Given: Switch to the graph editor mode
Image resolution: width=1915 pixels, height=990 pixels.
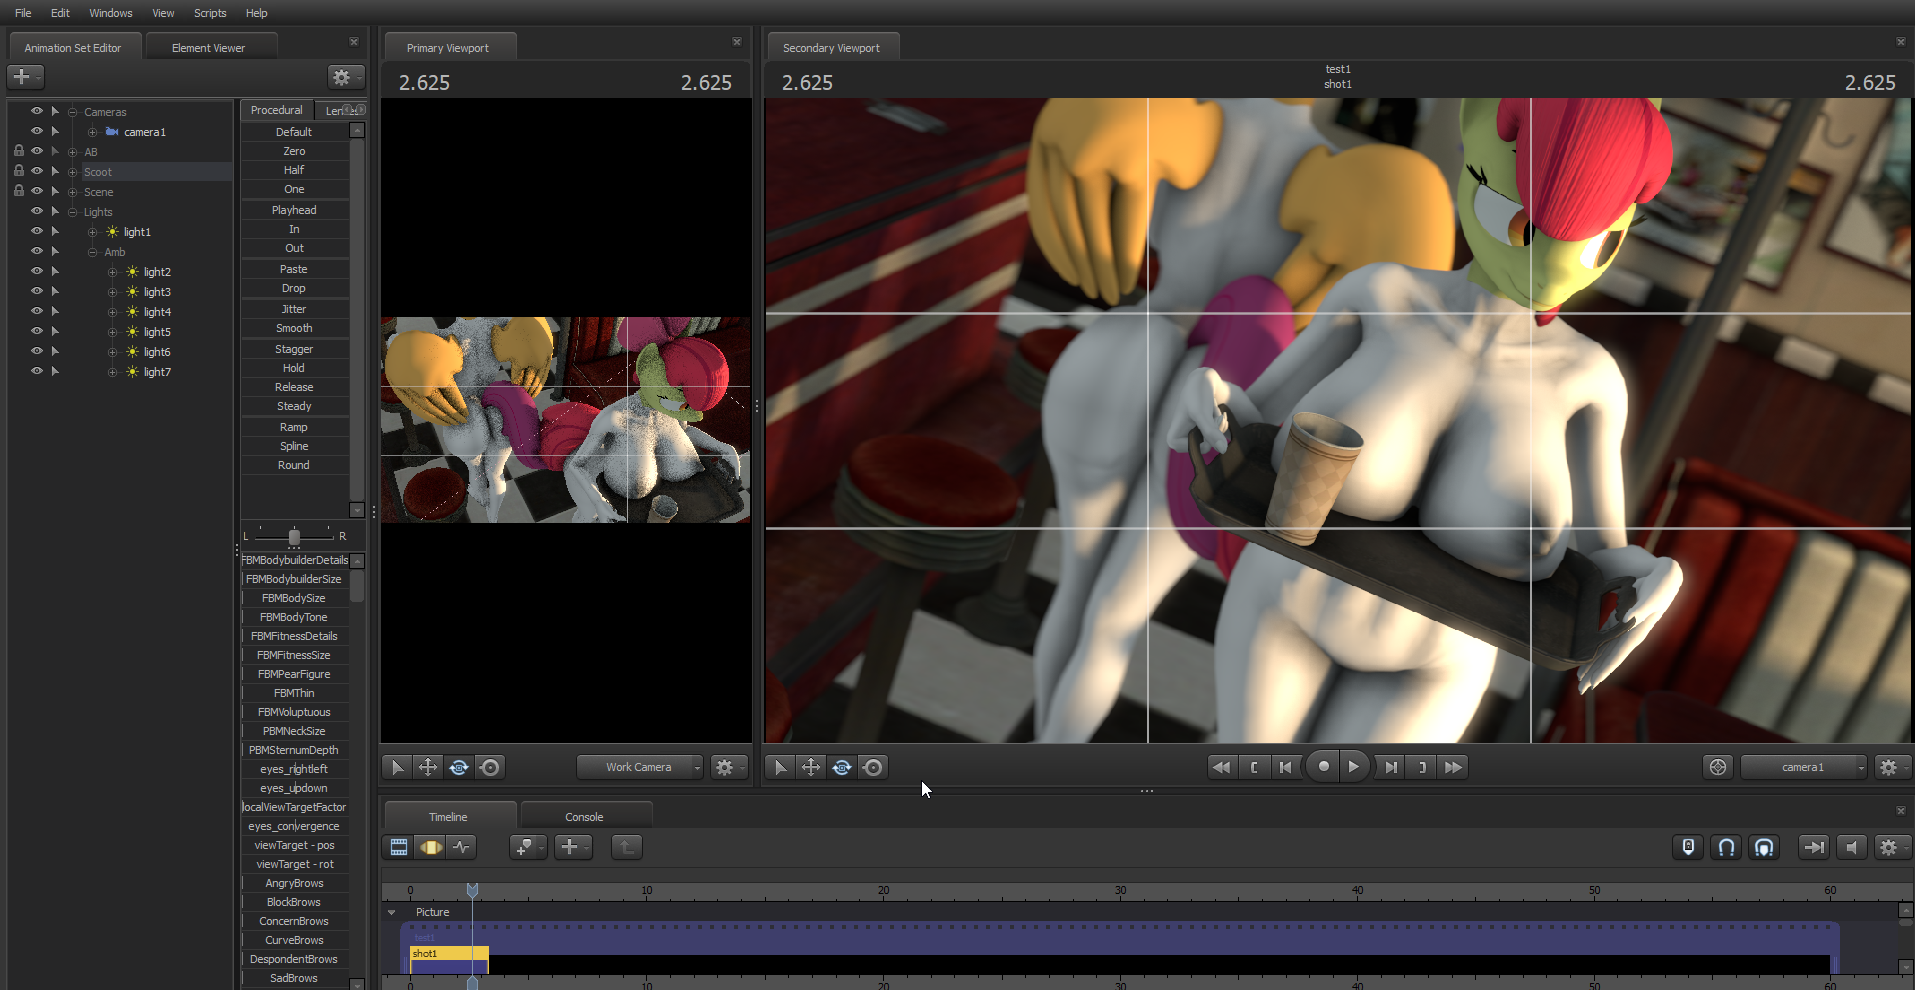Looking at the screenshot, I should point(461,847).
